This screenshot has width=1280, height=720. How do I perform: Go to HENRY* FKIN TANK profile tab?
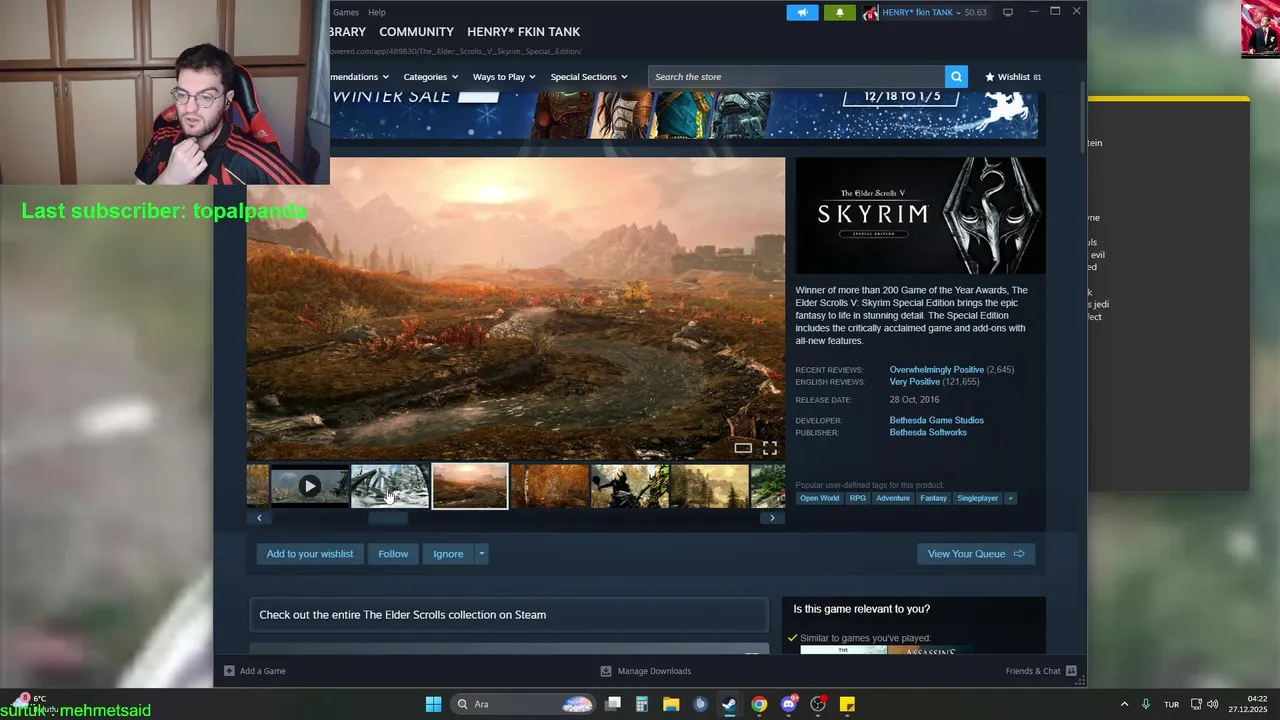click(523, 32)
